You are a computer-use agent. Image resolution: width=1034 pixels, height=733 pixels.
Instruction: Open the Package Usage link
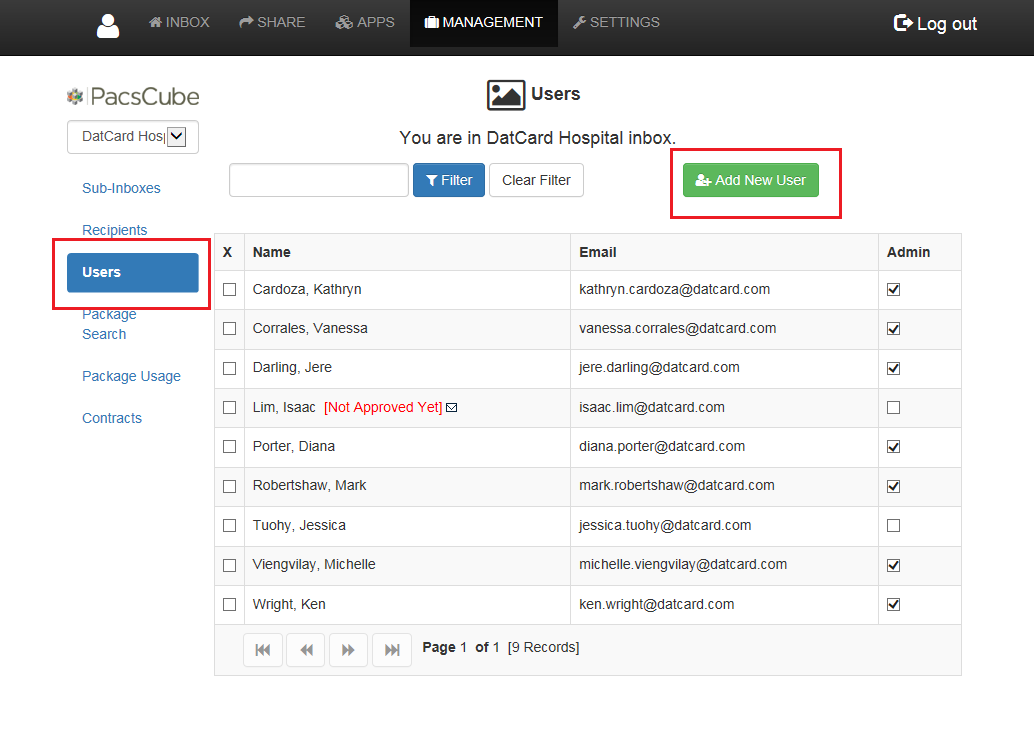tap(131, 376)
